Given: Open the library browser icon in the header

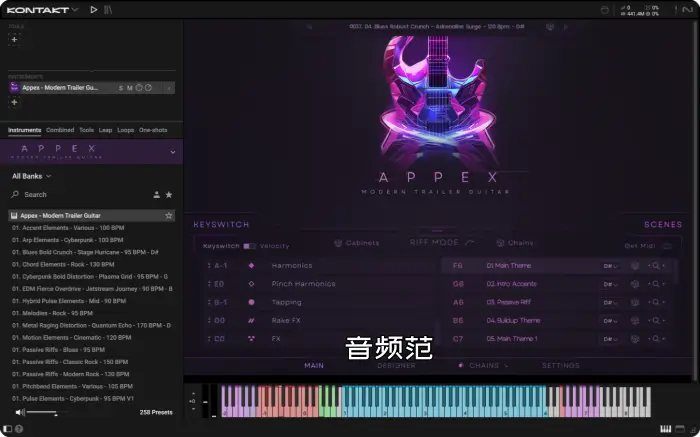Looking at the screenshot, I should pos(108,9).
